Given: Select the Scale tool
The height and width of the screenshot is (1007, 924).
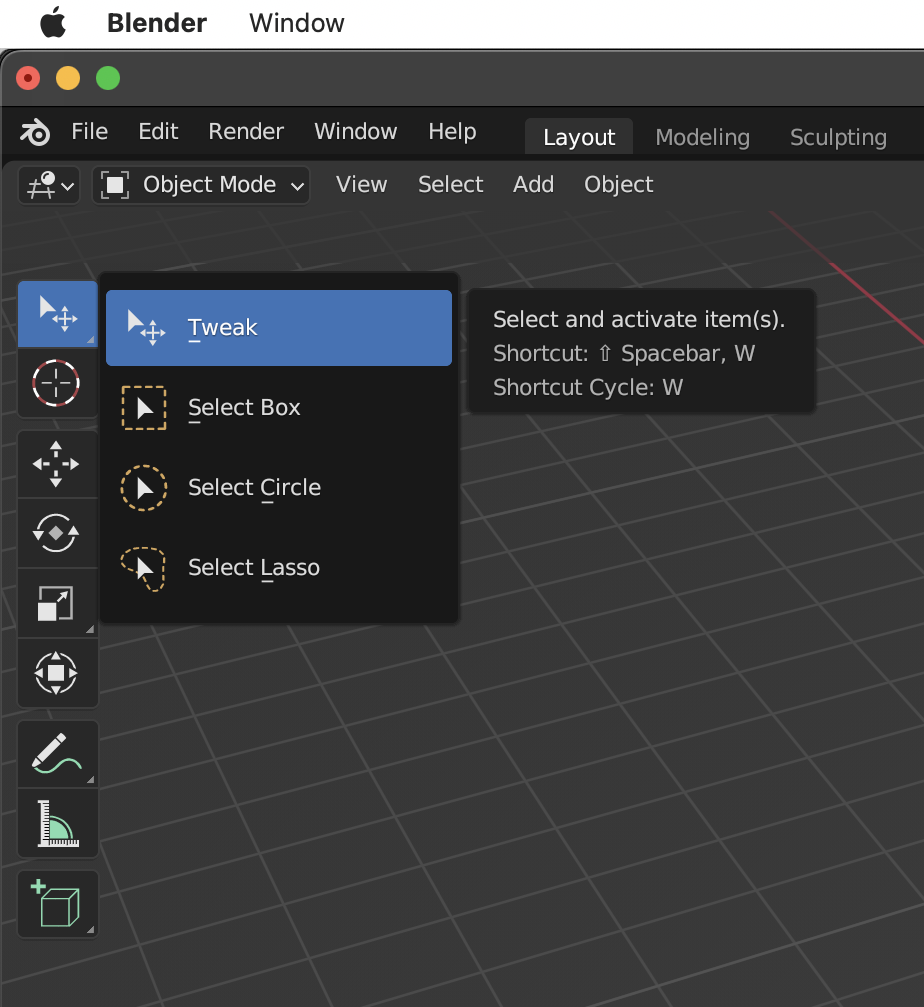Looking at the screenshot, I should click(57, 603).
